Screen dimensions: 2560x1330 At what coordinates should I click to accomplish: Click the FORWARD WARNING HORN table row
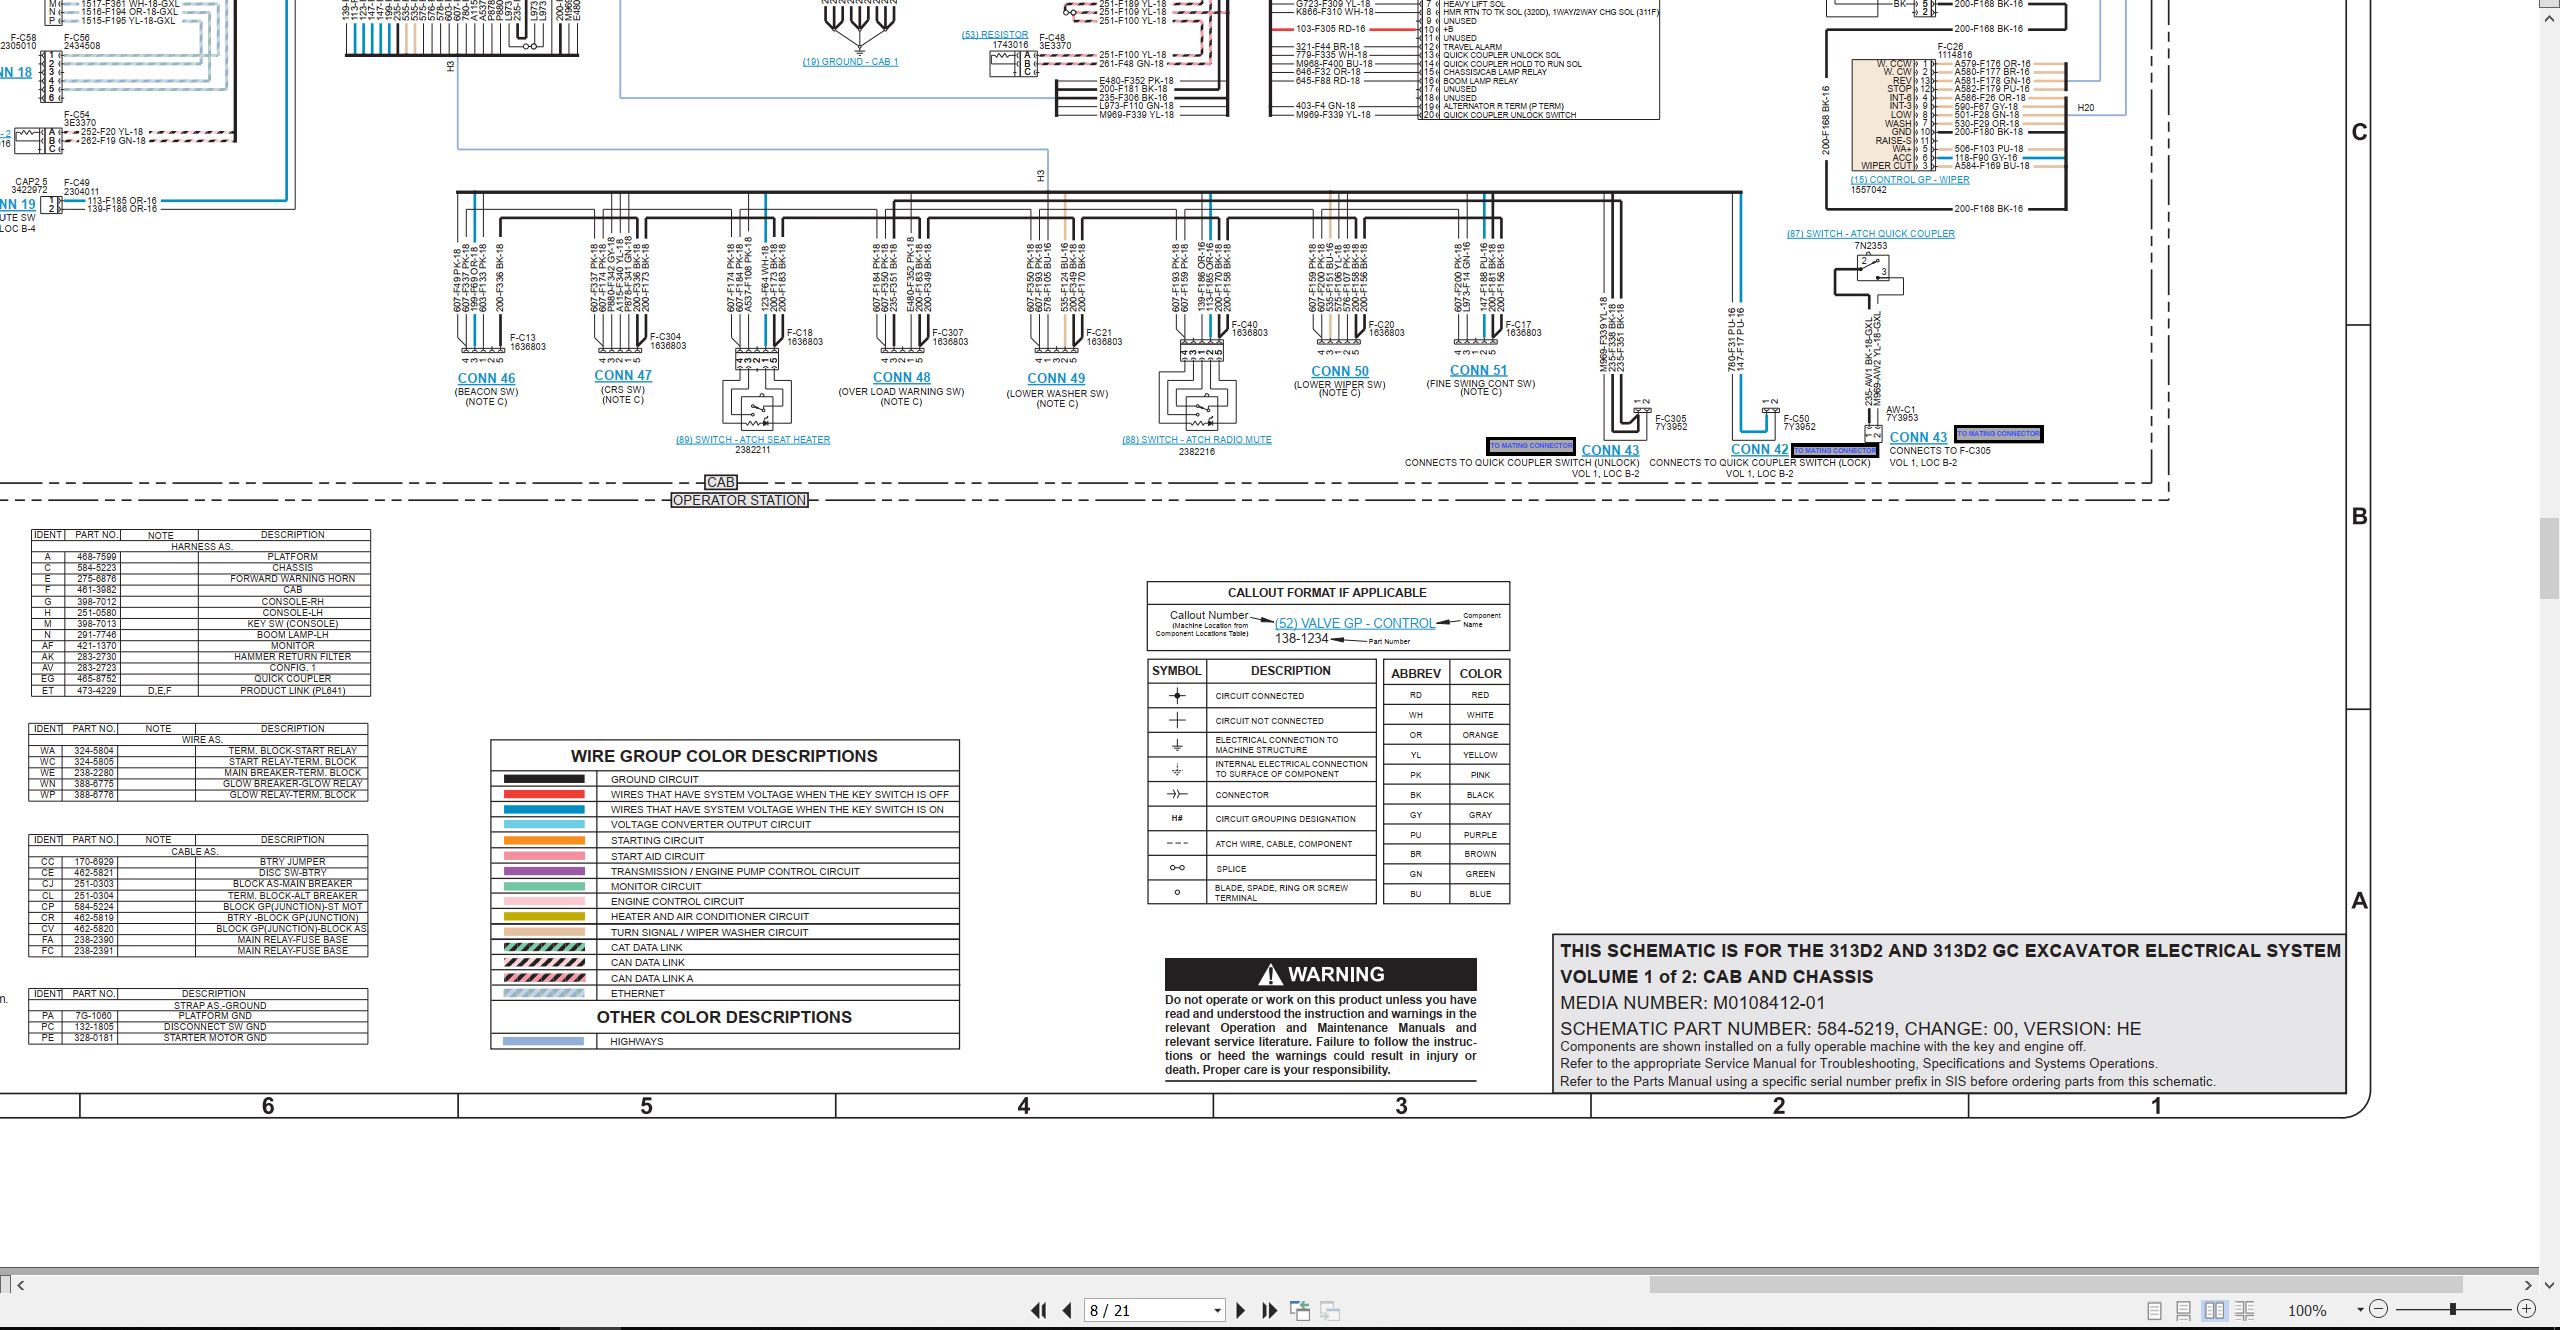click(x=200, y=578)
